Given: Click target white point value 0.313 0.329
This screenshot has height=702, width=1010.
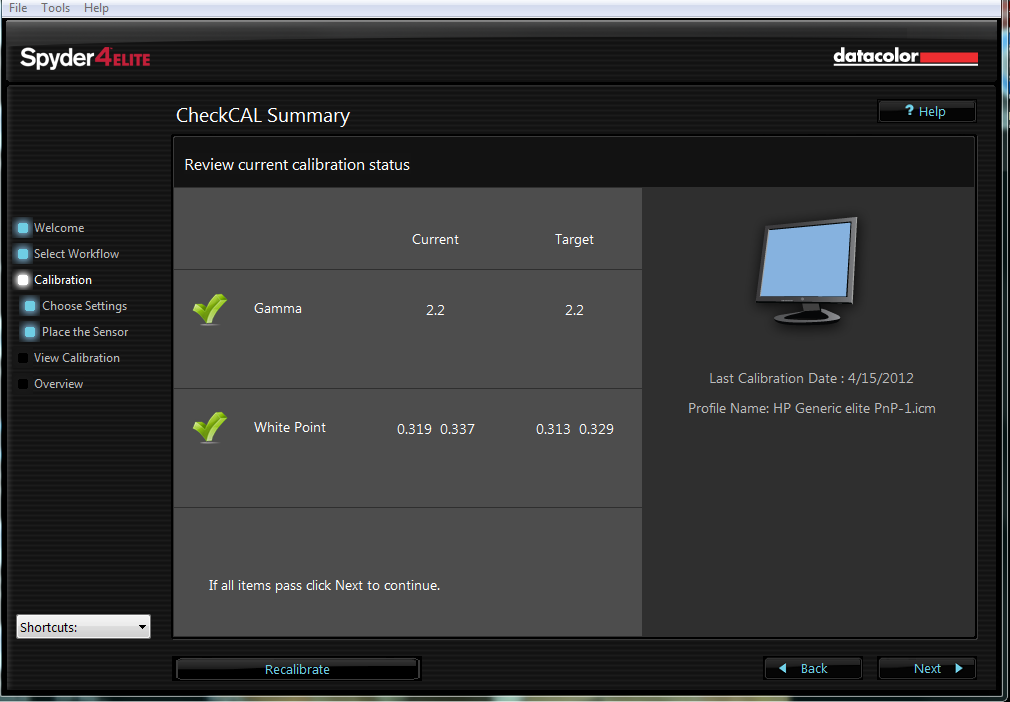Looking at the screenshot, I should coord(575,429).
